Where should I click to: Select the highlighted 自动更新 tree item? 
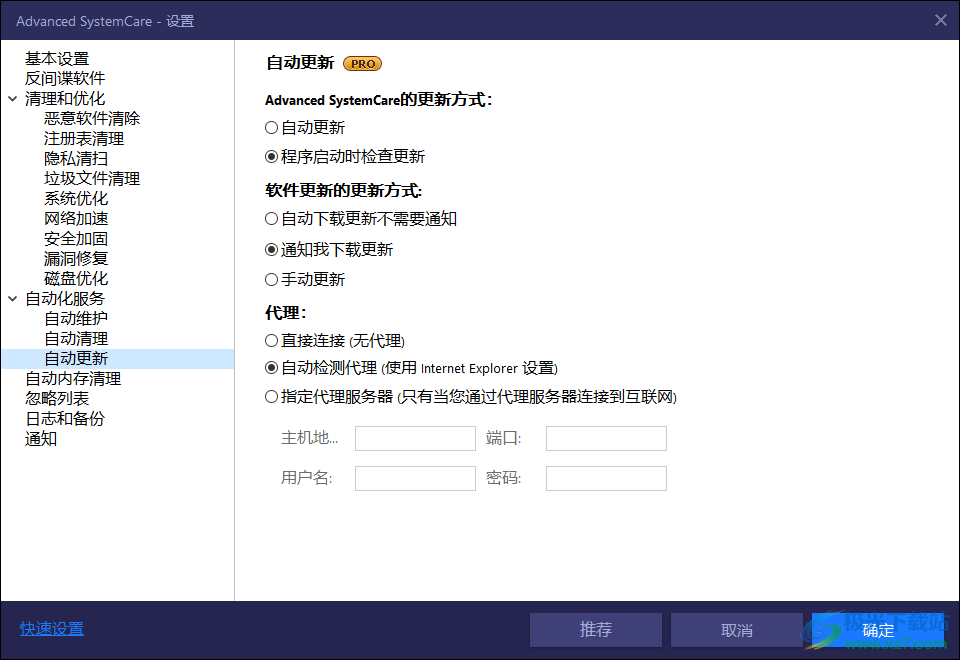pyautogui.click(x=76, y=359)
